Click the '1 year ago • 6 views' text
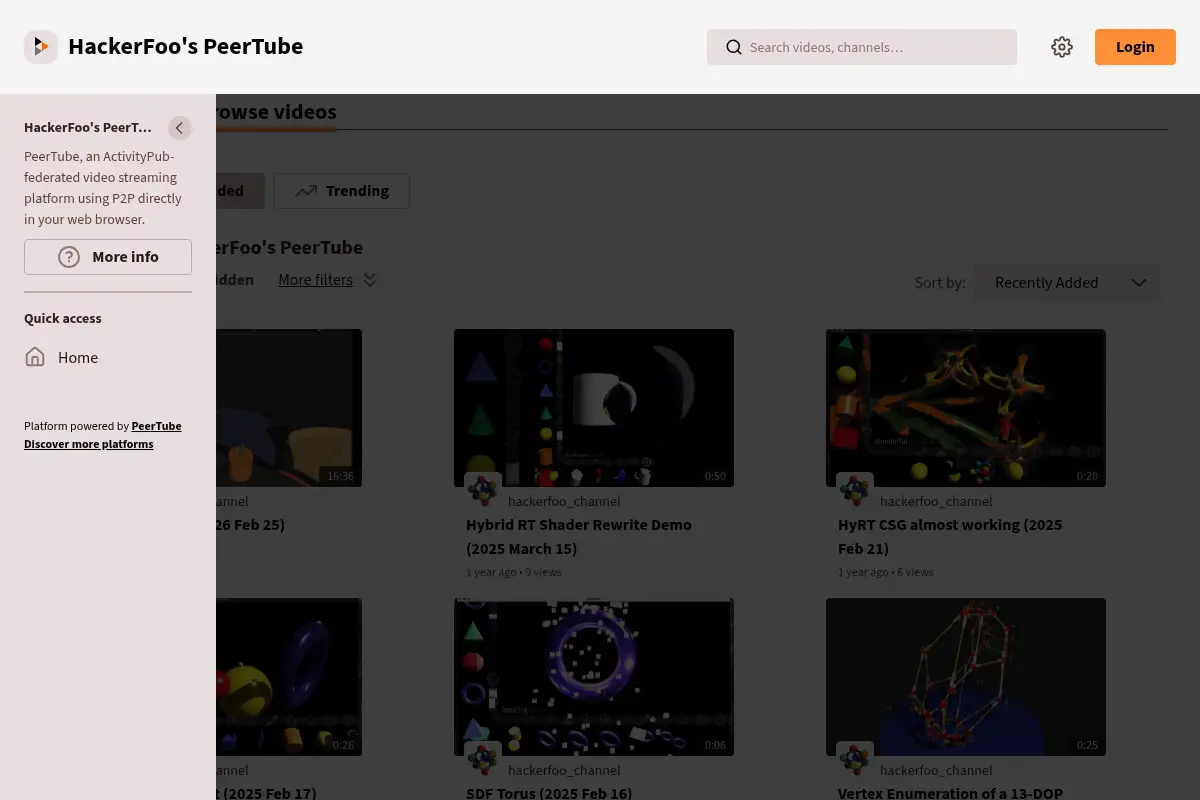 [x=886, y=572]
